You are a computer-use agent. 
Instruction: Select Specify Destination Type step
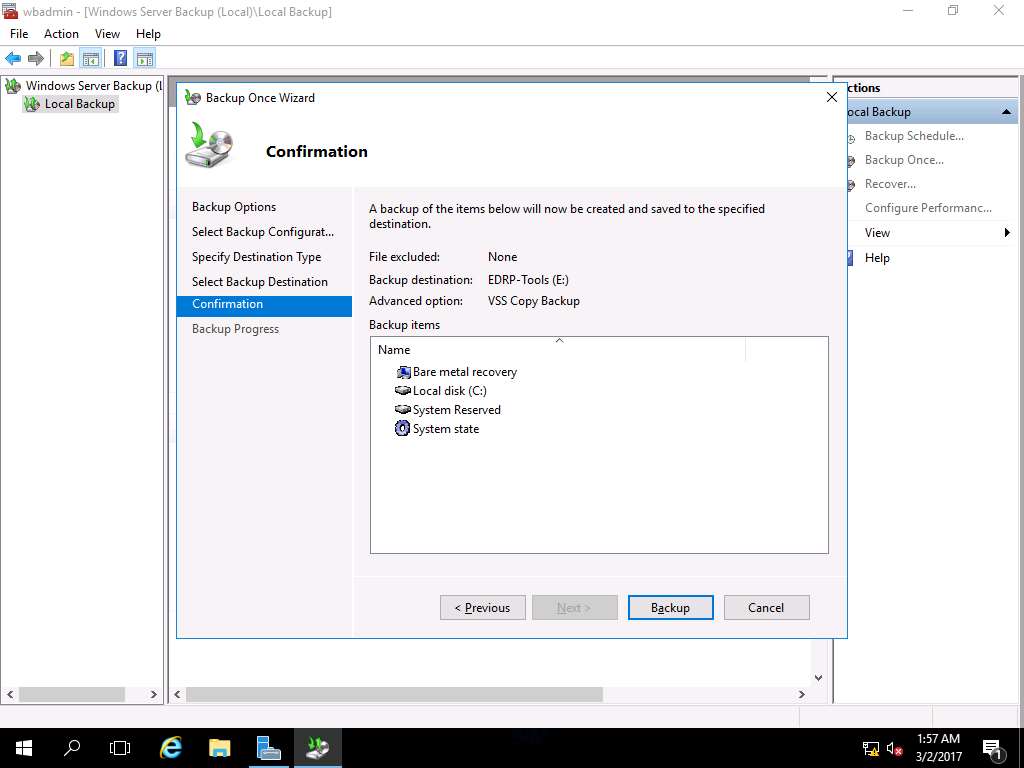257,257
